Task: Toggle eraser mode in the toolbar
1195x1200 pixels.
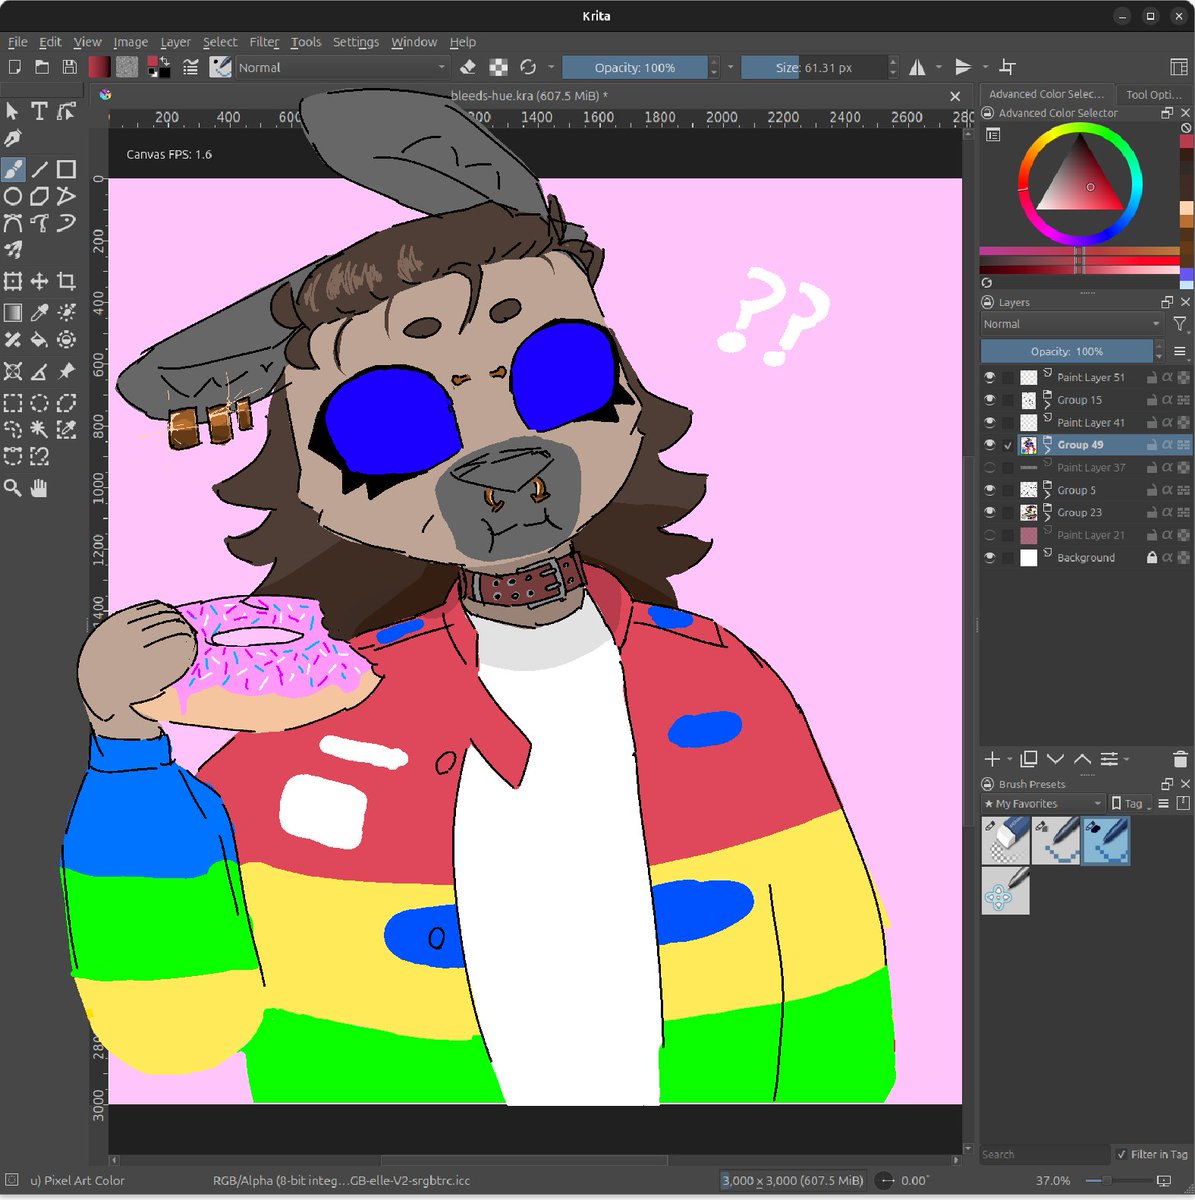Action: tap(468, 67)
